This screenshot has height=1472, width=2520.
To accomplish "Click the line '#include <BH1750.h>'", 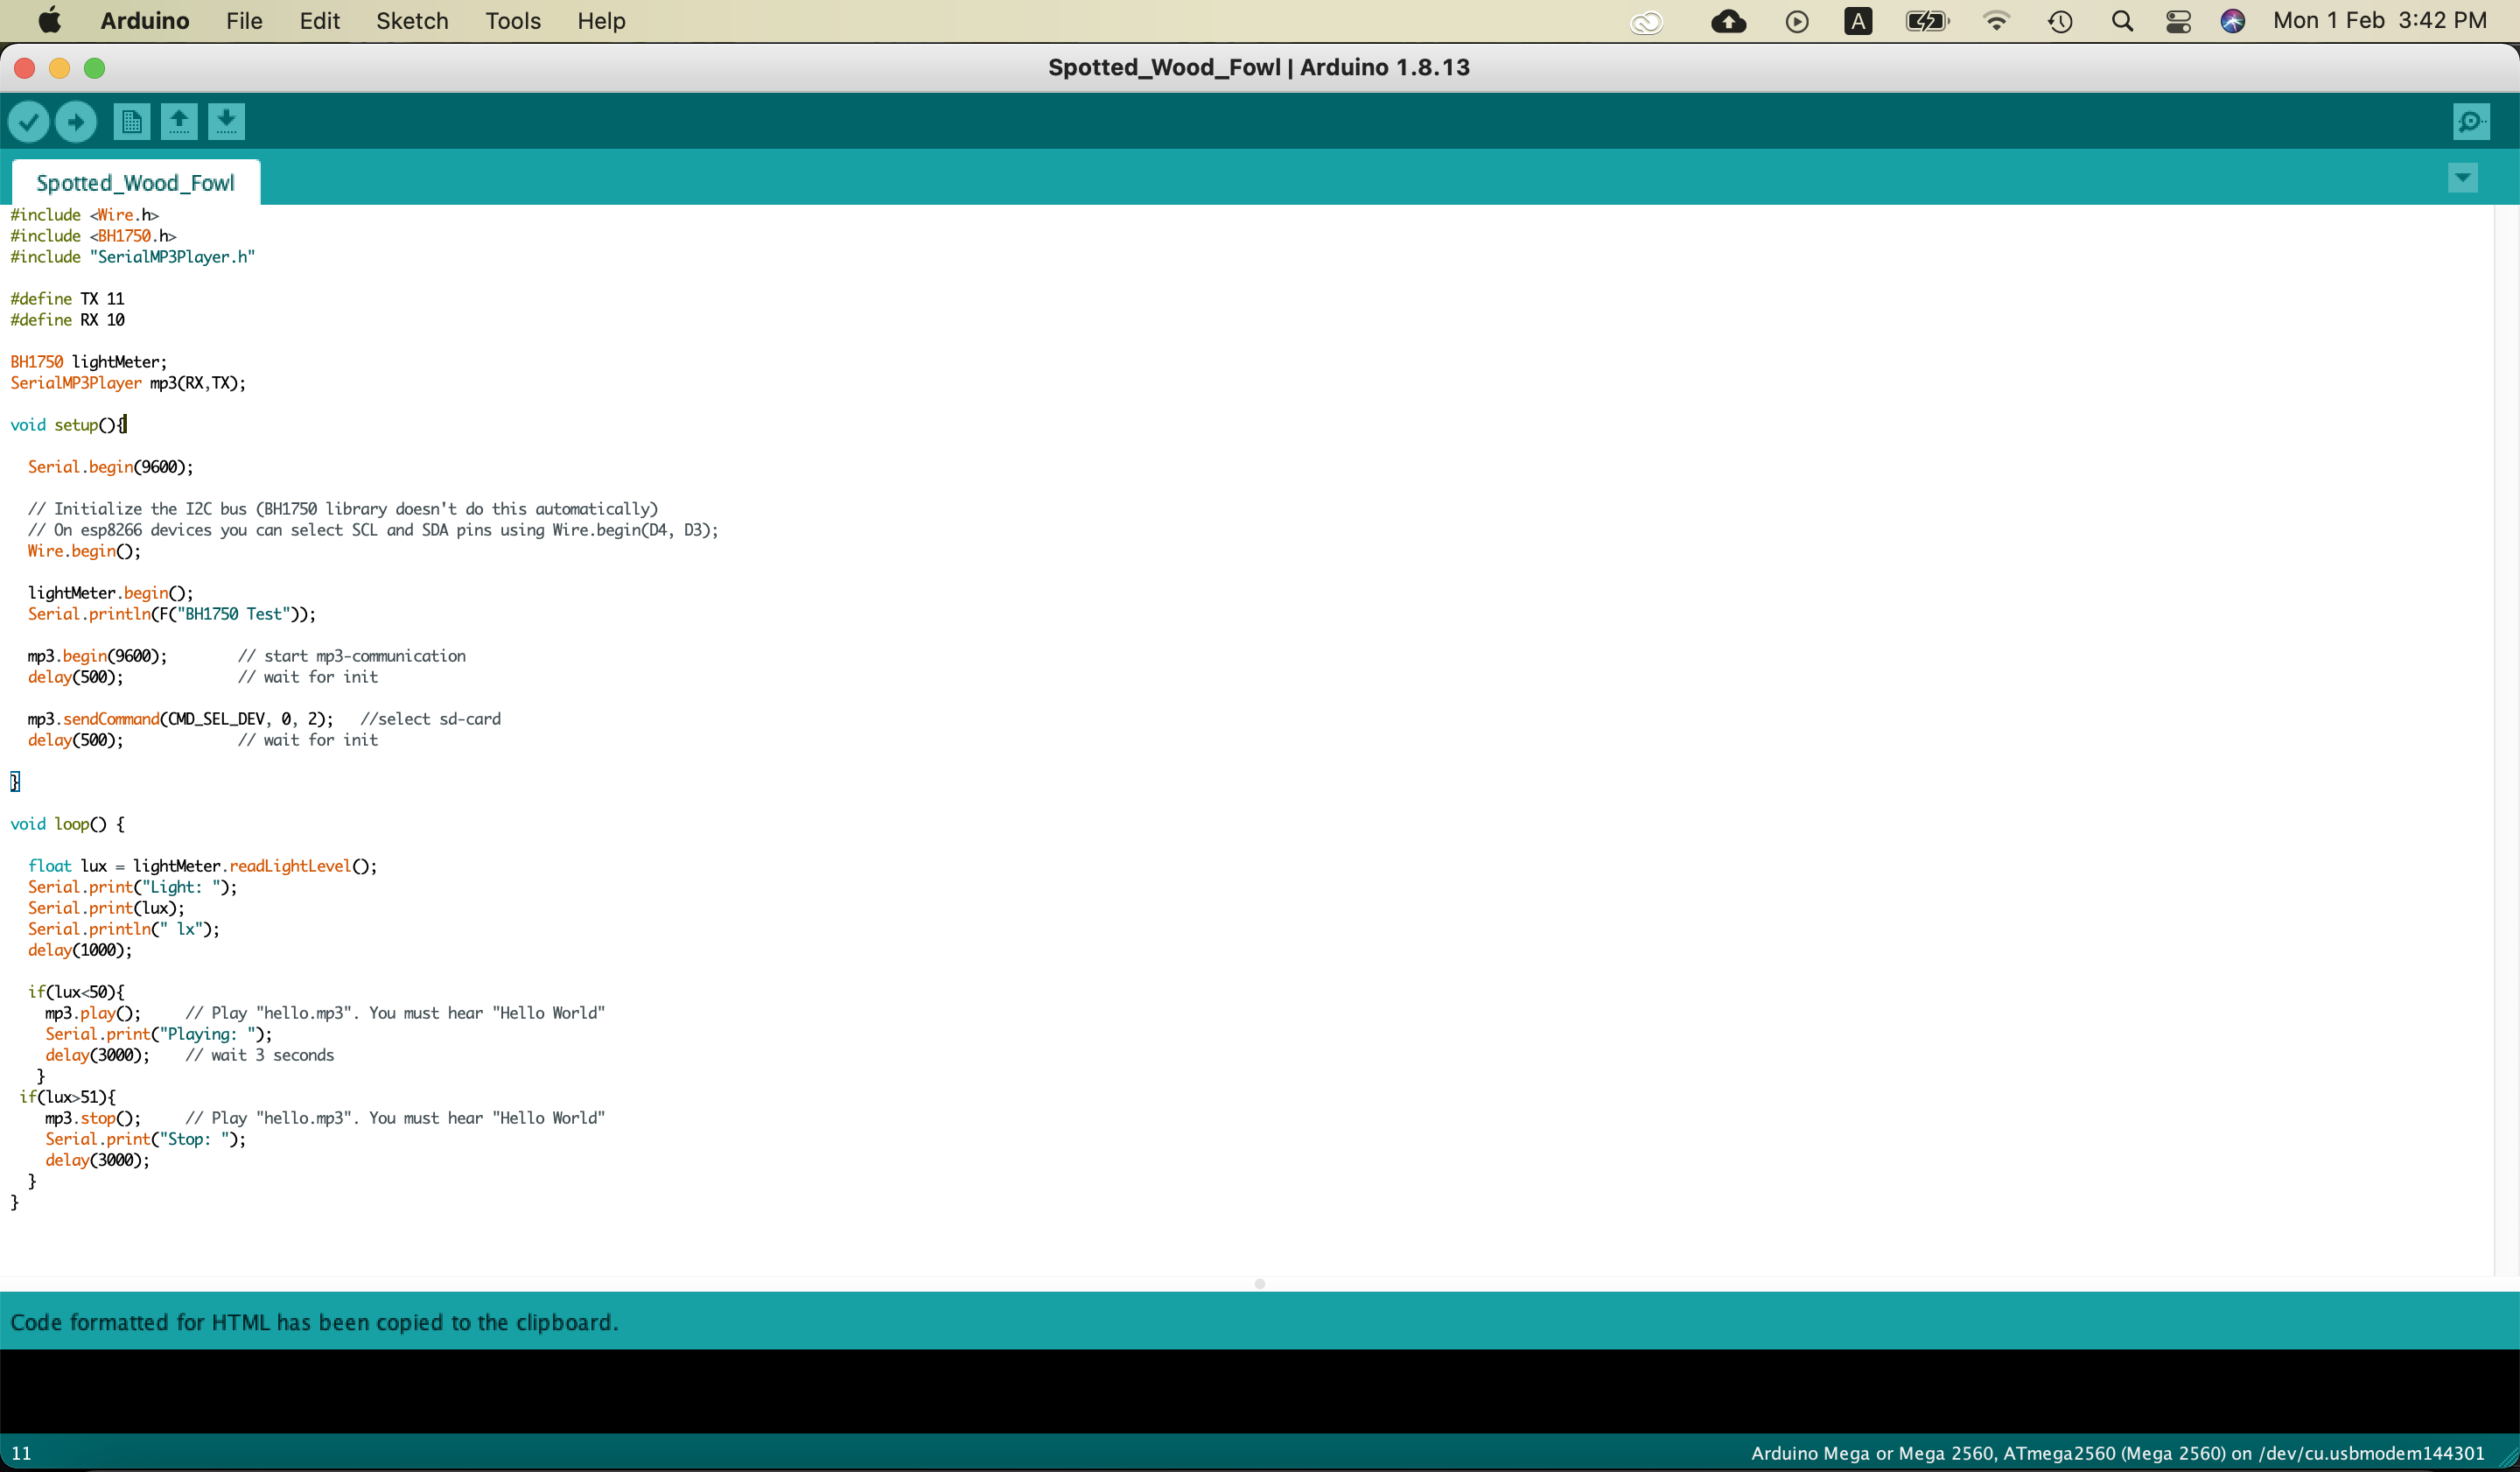I will coord(94,236).
